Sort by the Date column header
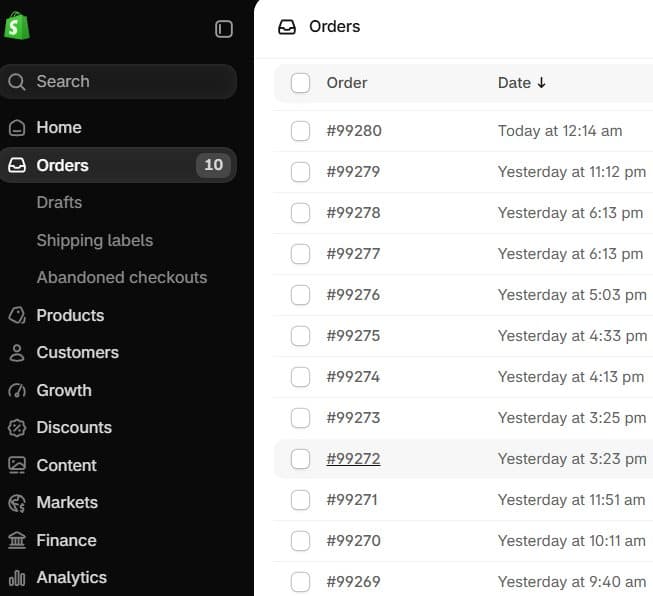The height and width of the screenshot is (596, 653). [x=514, y=83]
